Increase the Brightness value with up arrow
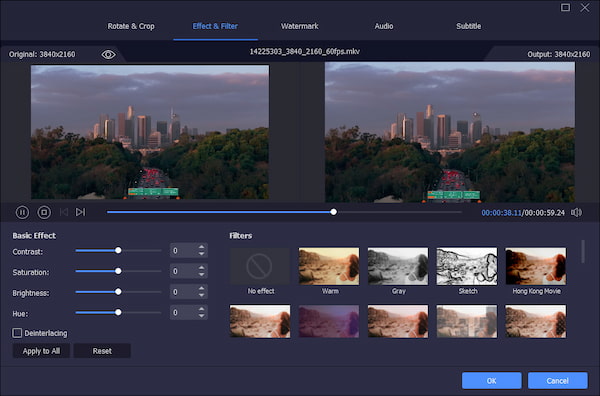The image size is (600, 396). pos(201,288)
